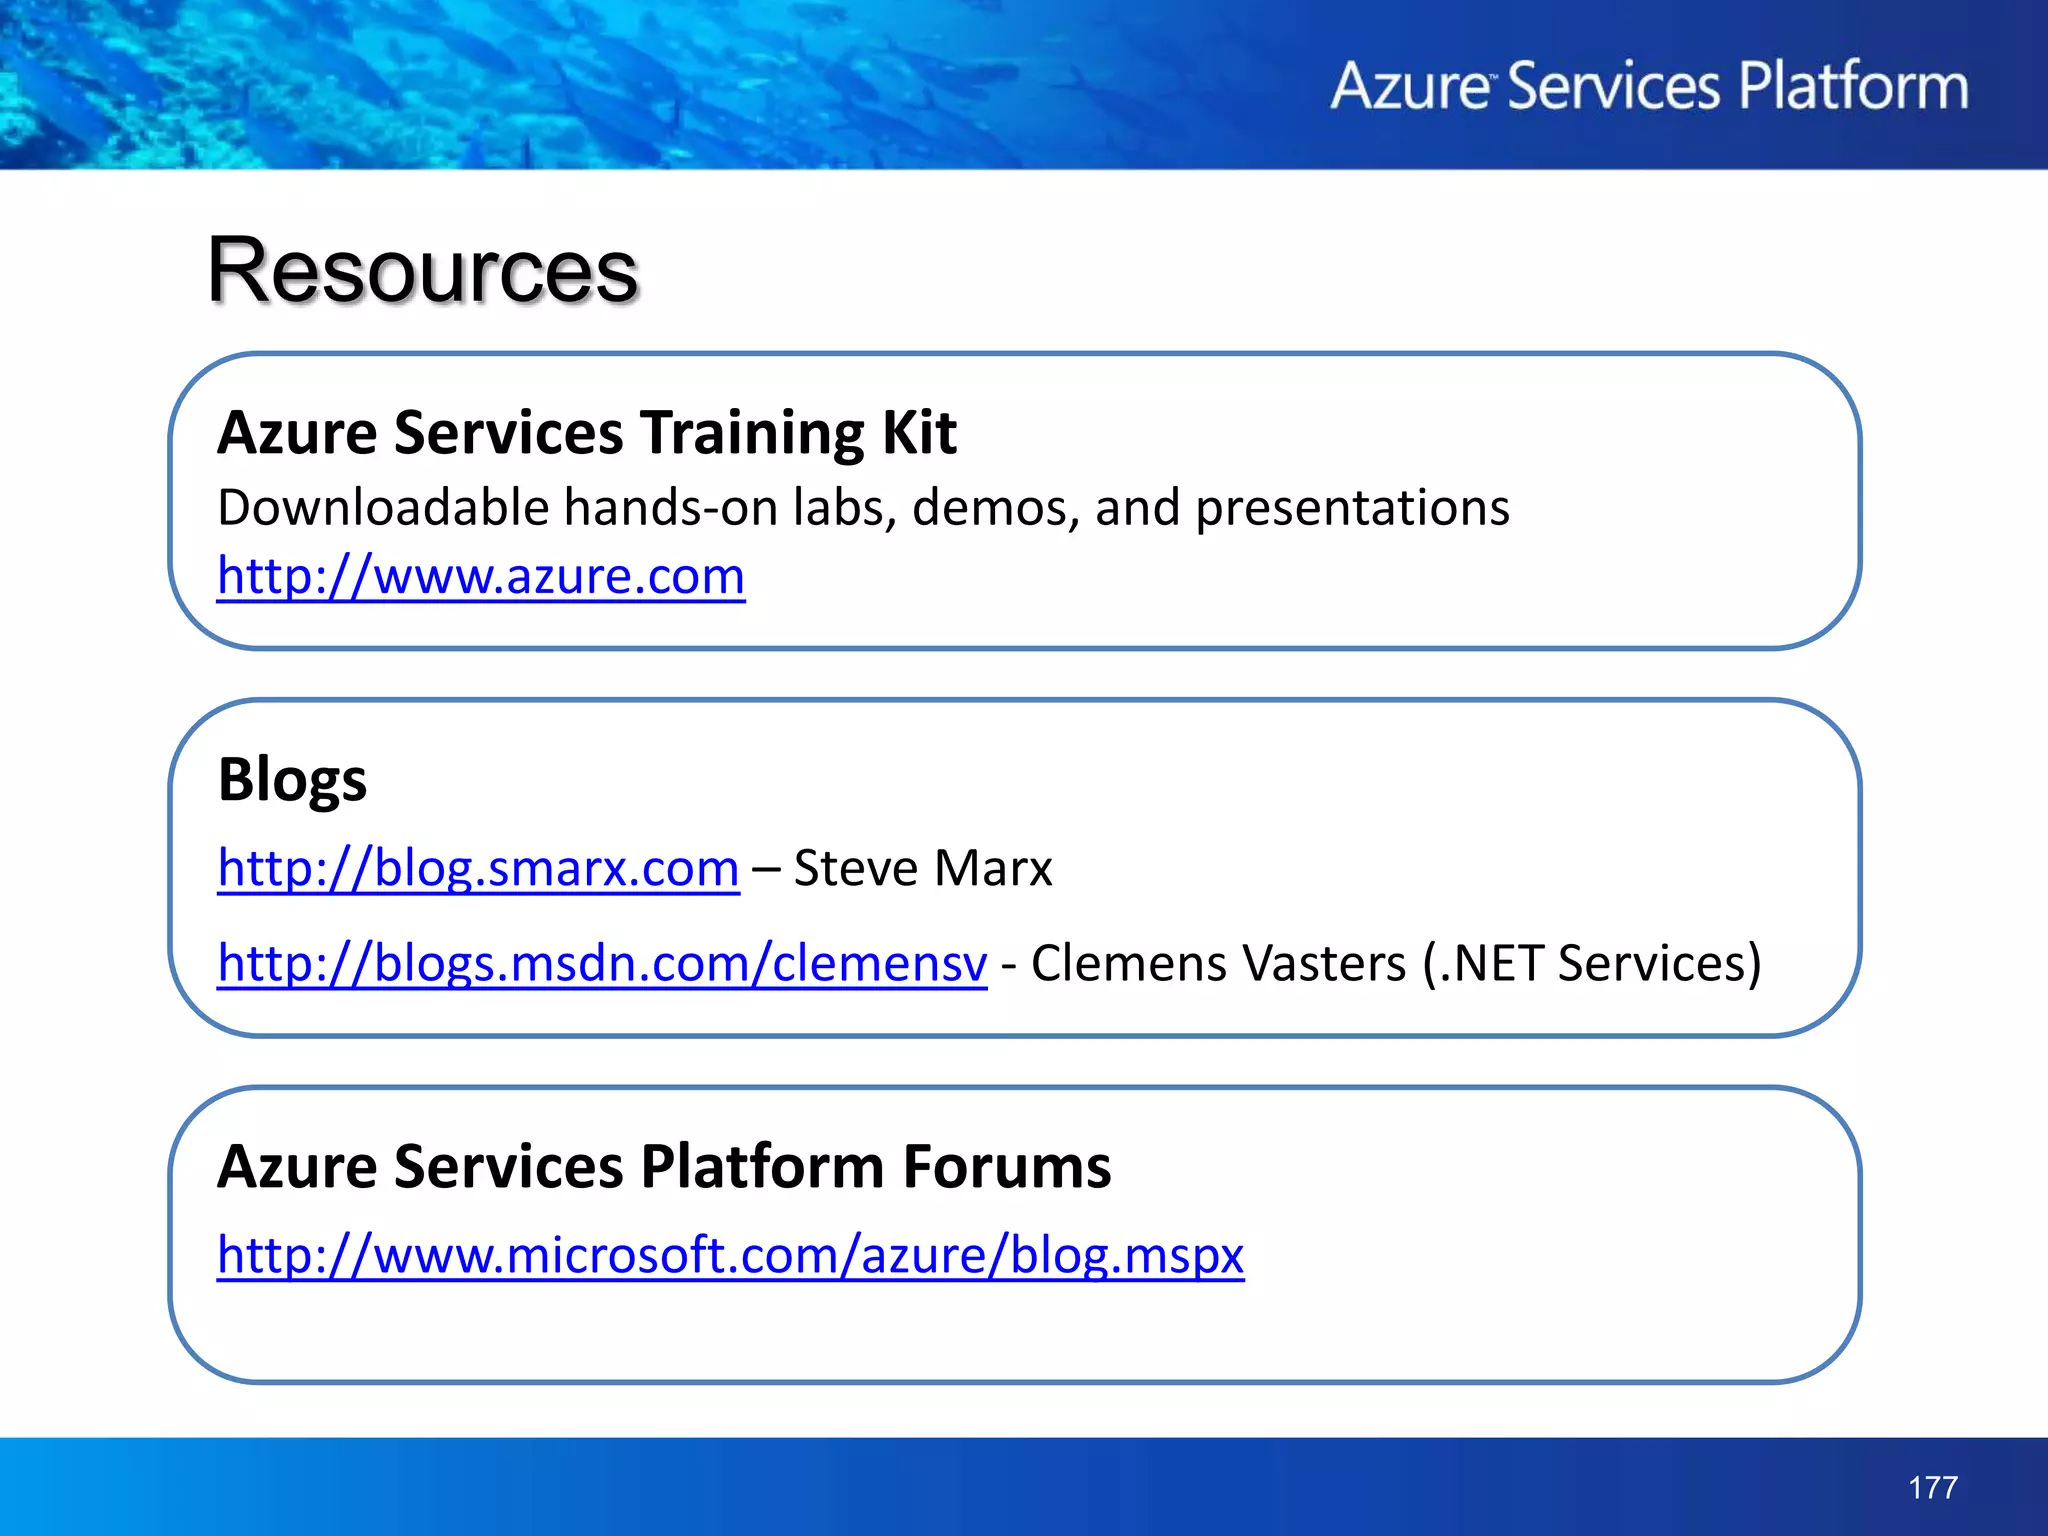Click the word Azure in header logo

click(x=1410, y=86)
